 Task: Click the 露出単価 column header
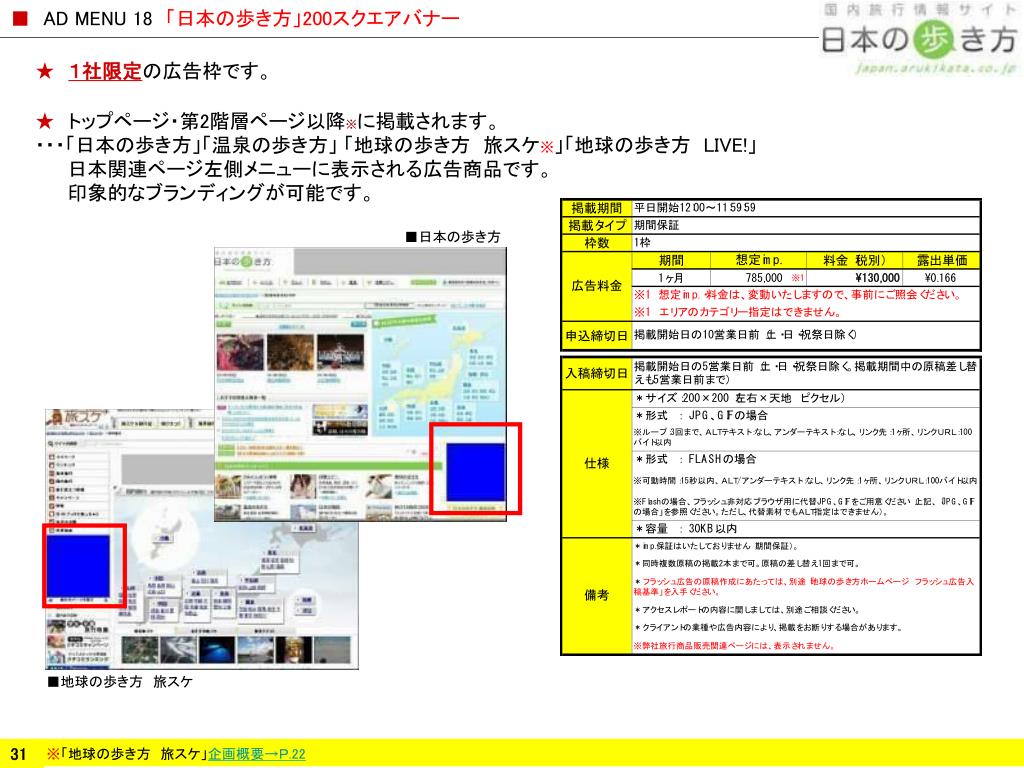941,260
